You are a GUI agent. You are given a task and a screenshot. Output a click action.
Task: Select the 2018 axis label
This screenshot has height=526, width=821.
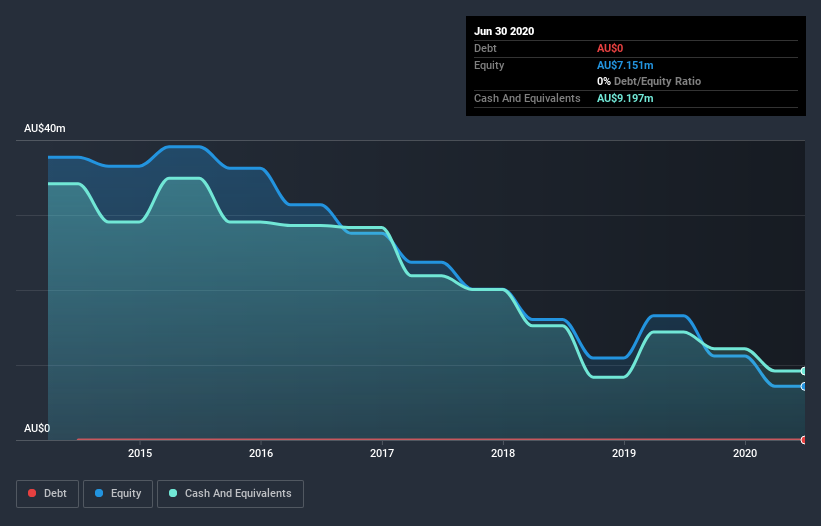pyautogui.click(x=503, y=453)
